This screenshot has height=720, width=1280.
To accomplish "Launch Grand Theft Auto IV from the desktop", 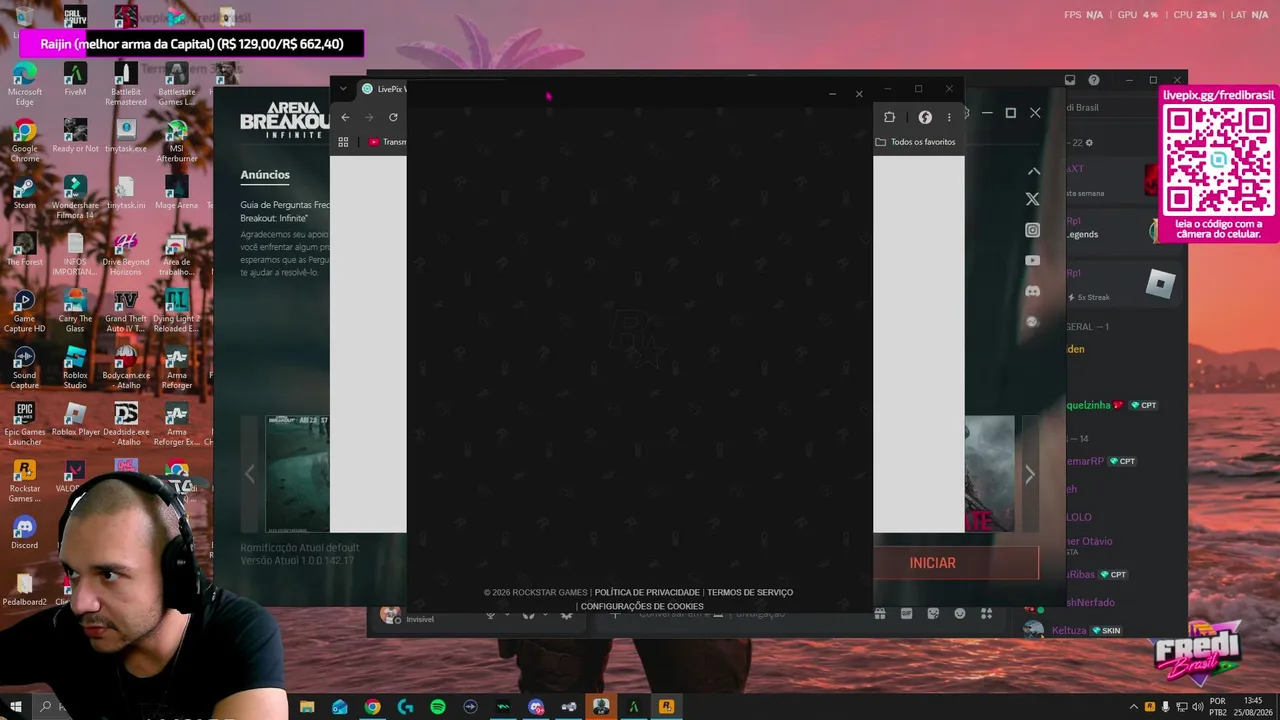I will [126, 312].
